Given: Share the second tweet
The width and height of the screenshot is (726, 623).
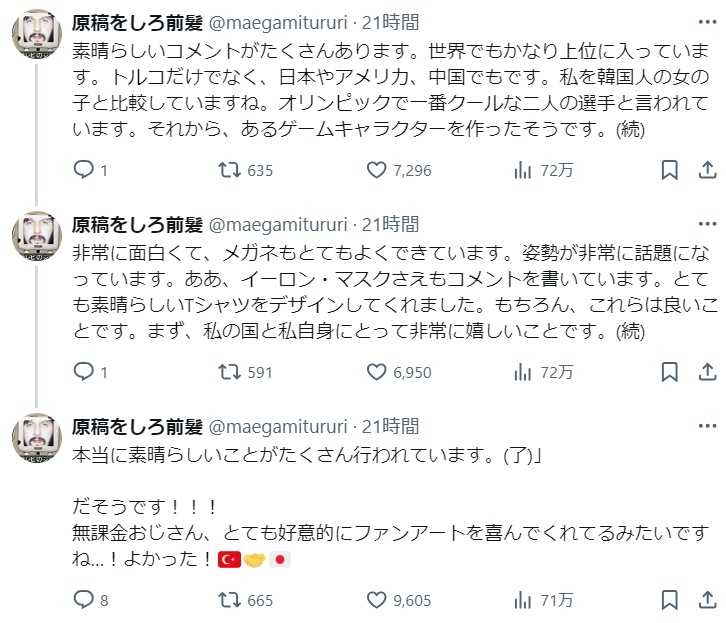Looking at the screenshot, I should 707,372.
